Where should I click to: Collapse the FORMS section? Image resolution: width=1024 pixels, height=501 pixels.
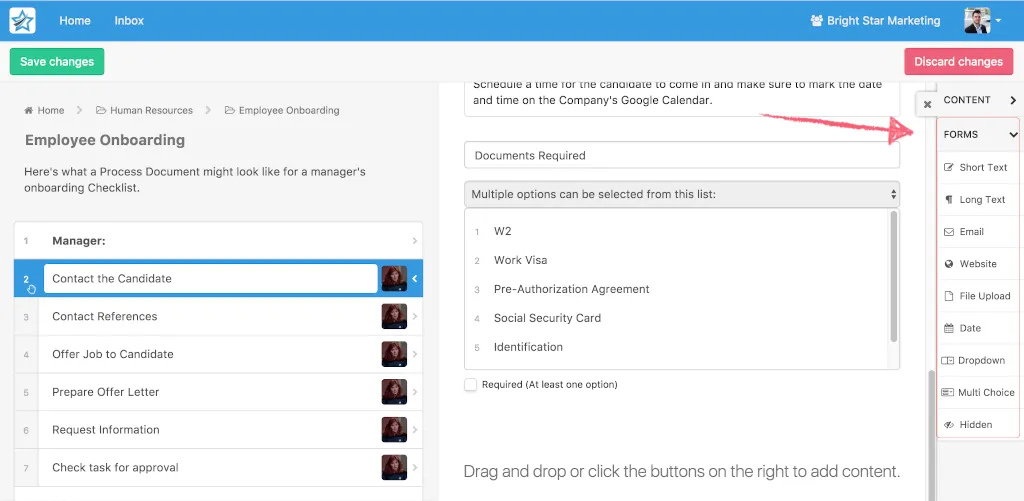click(978, 135)
